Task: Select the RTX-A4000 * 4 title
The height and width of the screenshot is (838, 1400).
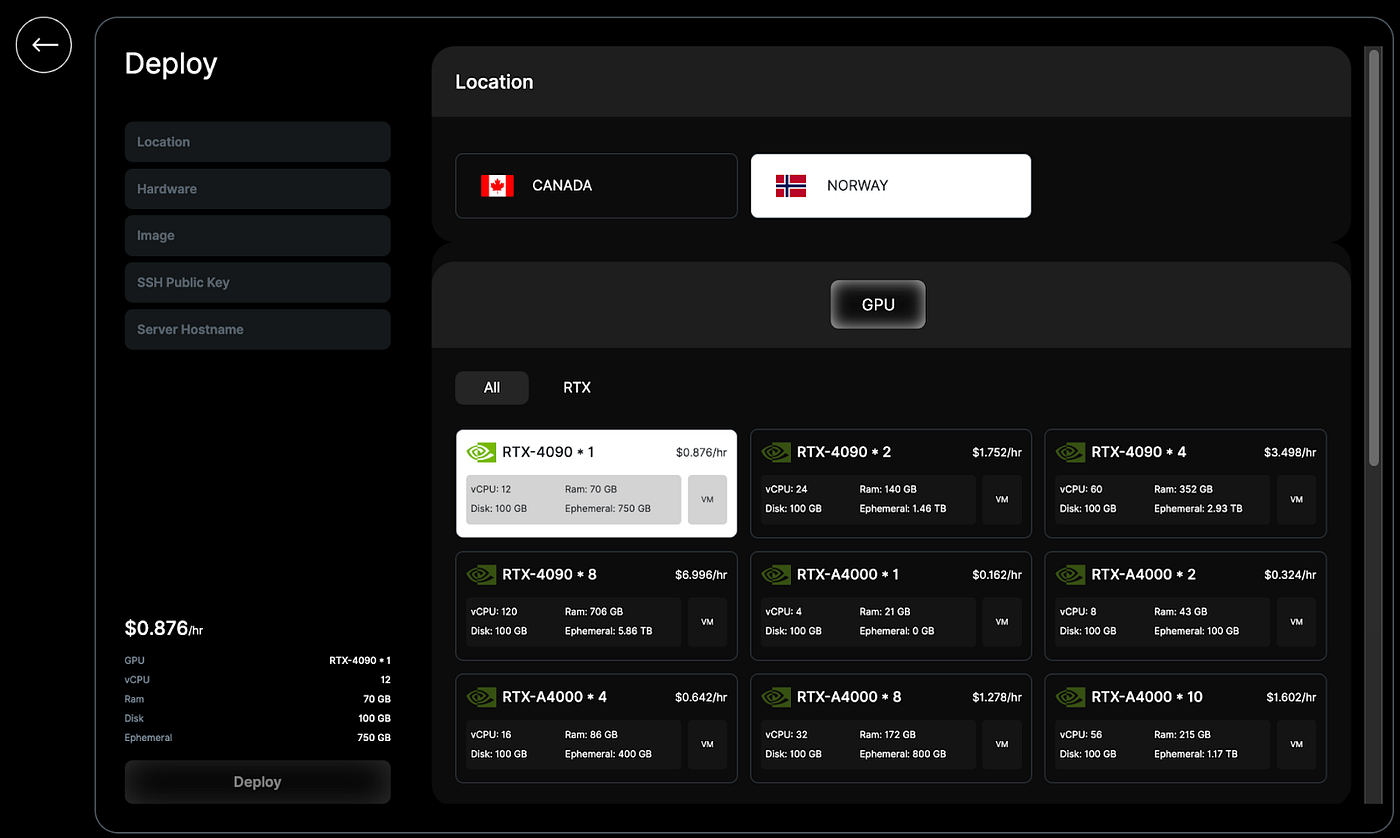Action: pyautogui.click(x=555, y=696)
